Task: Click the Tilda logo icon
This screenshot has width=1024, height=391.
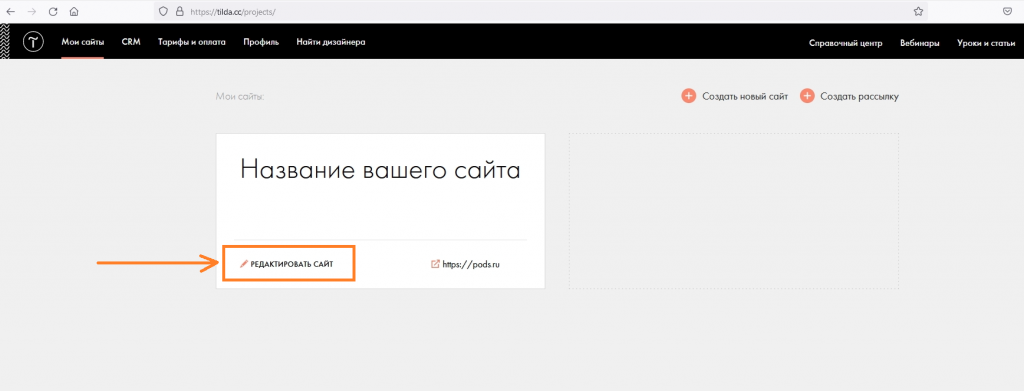Action: [33, 42]
